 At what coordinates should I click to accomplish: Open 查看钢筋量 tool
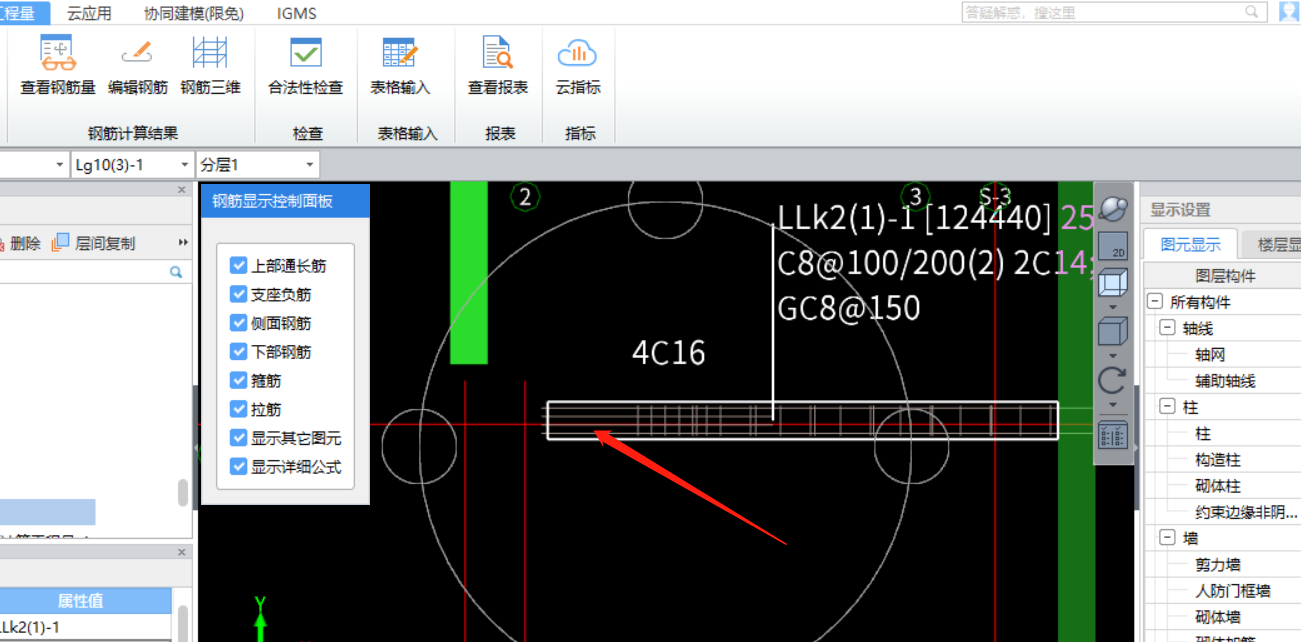58,66
